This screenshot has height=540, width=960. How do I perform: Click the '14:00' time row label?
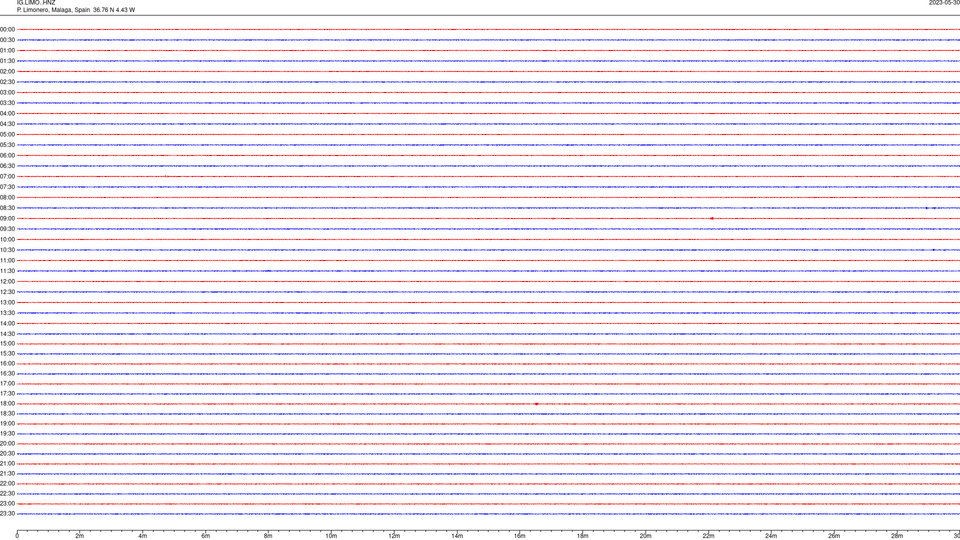(x=7, y=323)
